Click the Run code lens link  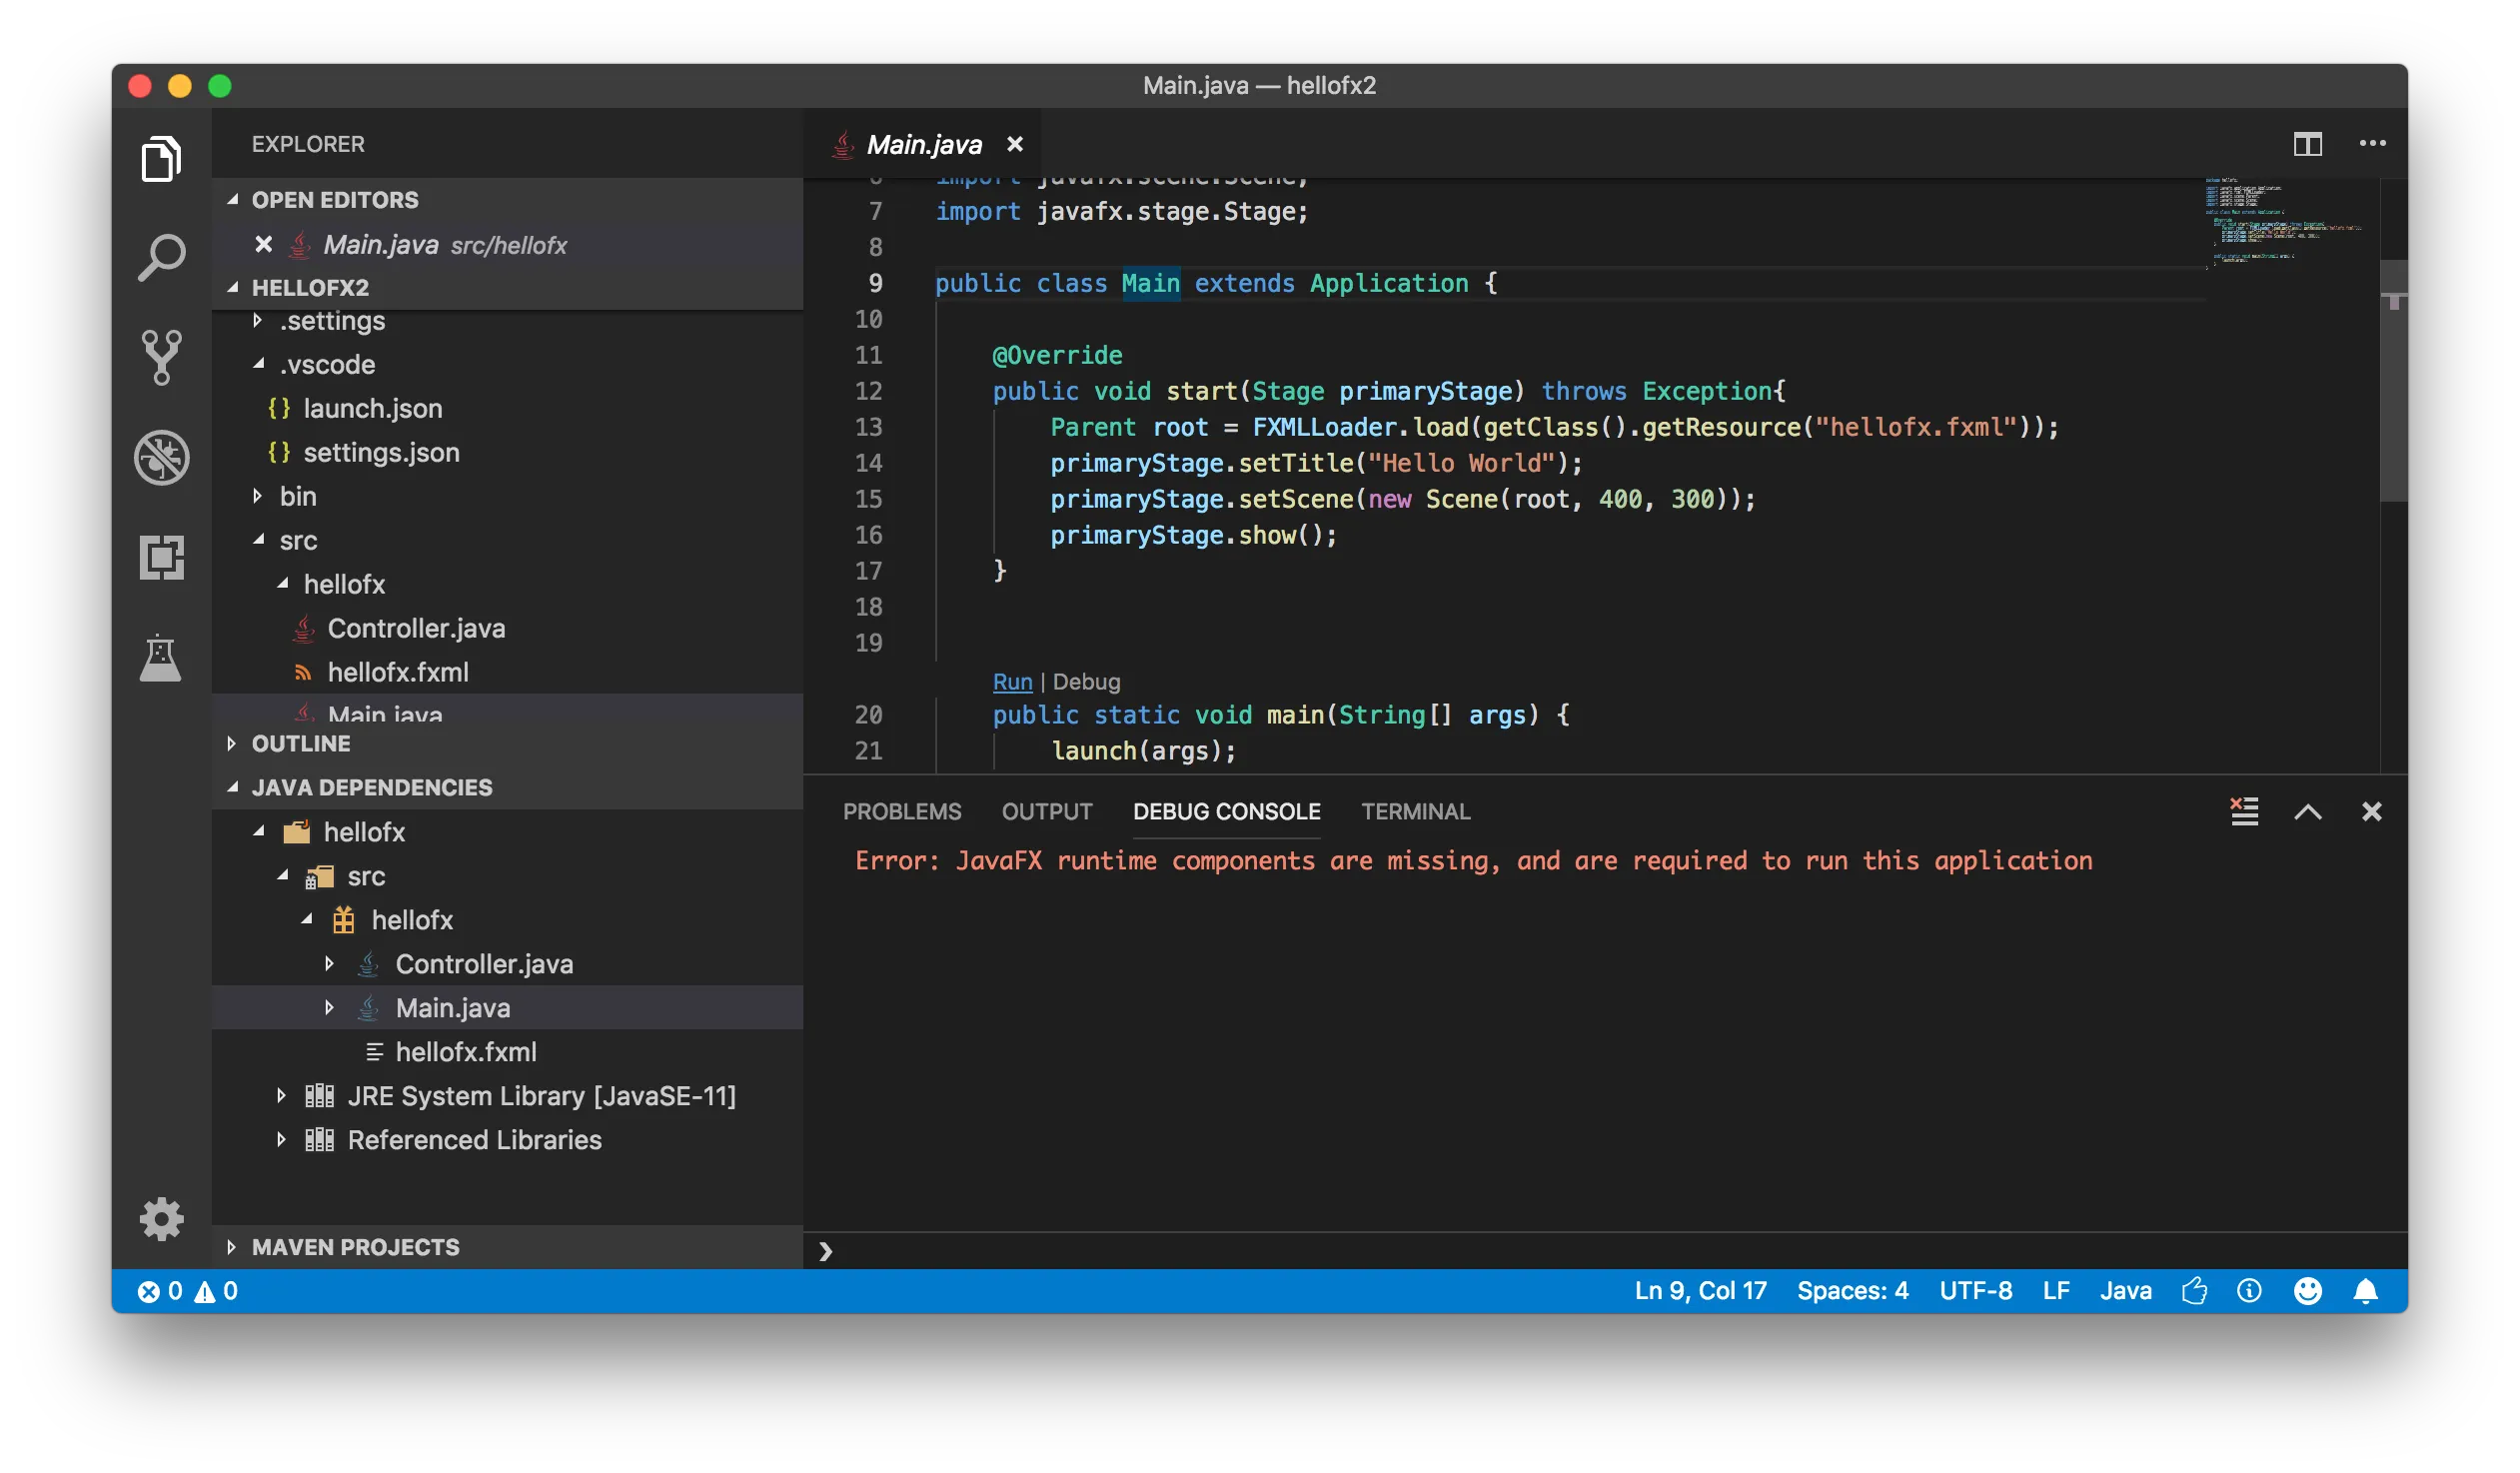point(1012,682)
